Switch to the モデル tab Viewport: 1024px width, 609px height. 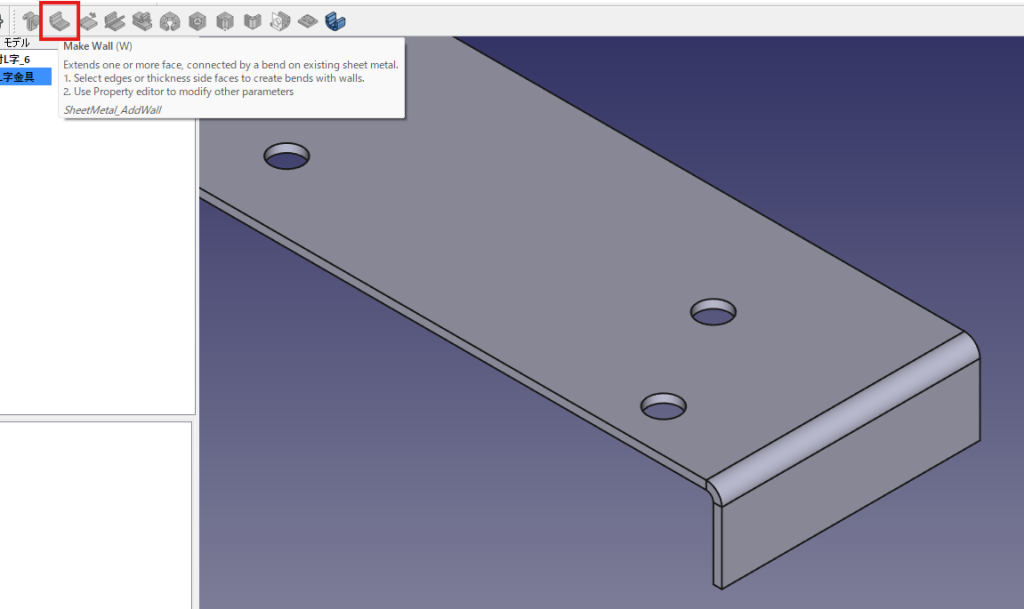(16, 43)
